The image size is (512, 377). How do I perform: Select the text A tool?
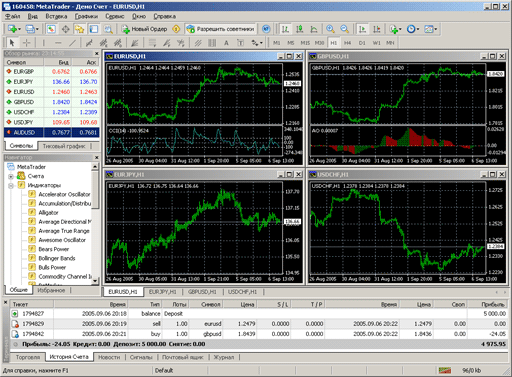point(226,43)
